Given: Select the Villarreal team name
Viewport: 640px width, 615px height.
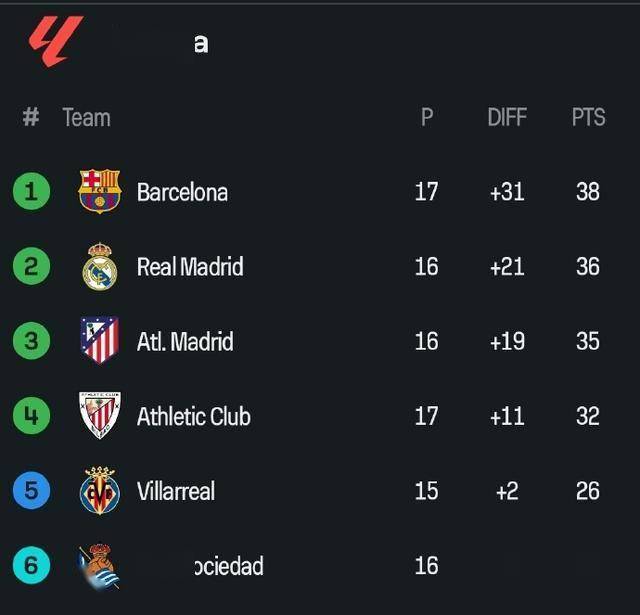Looking at the screenshot, I should coord(176,491).
